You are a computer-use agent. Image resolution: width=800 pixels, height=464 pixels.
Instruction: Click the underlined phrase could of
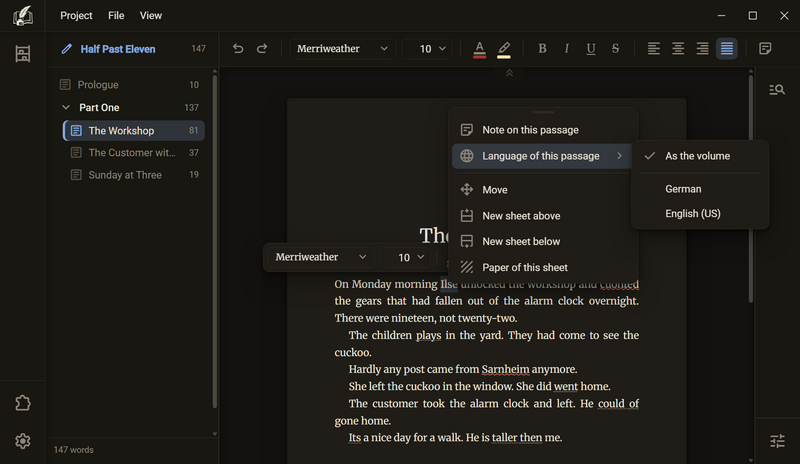pos(618,404)
